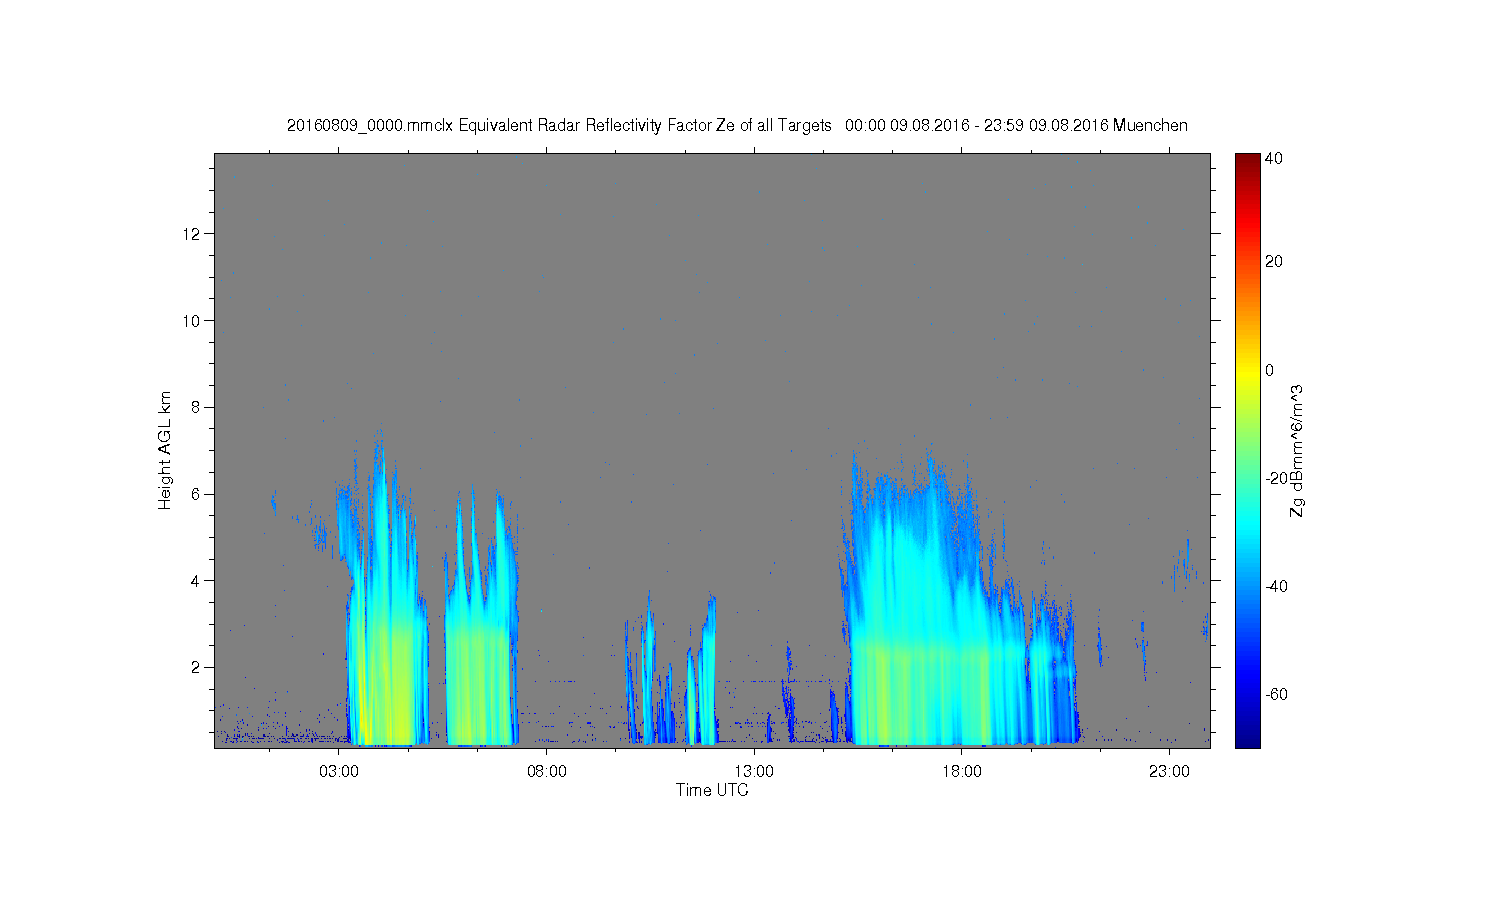Click the height tick label '6'
This screenshot has height=900, width=1500.
198,494
